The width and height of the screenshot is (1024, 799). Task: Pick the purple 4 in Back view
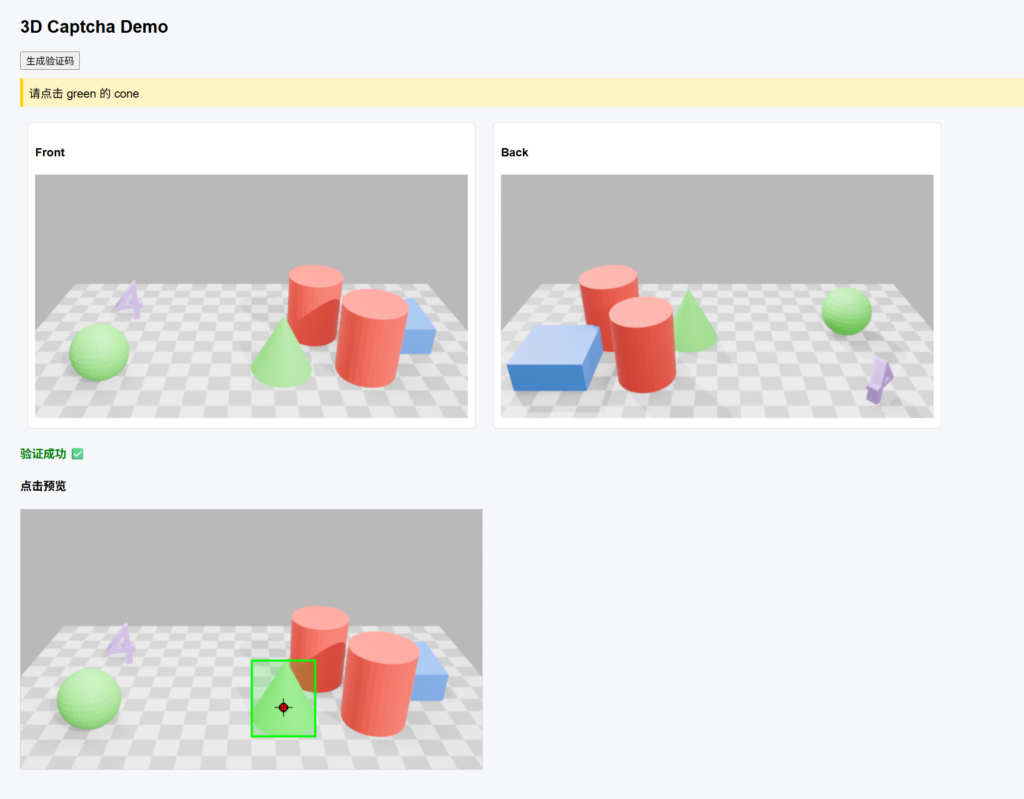[x=878, y=381]
